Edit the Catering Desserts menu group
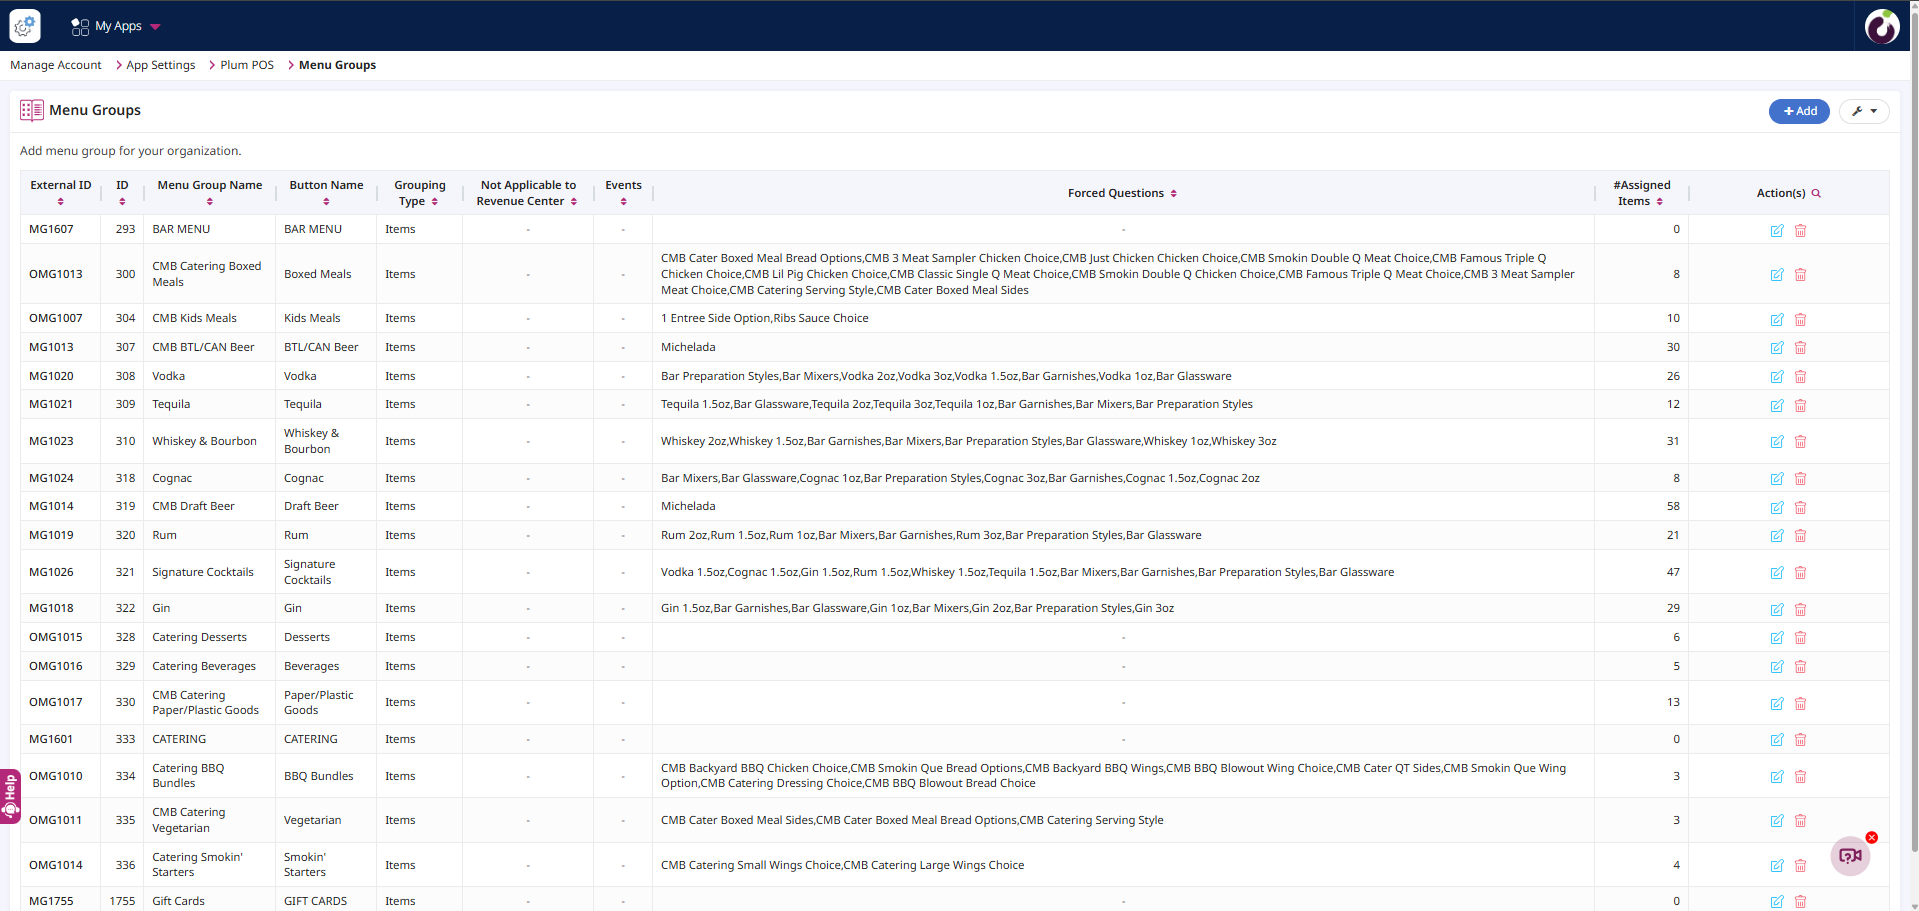 (1776, 638)
